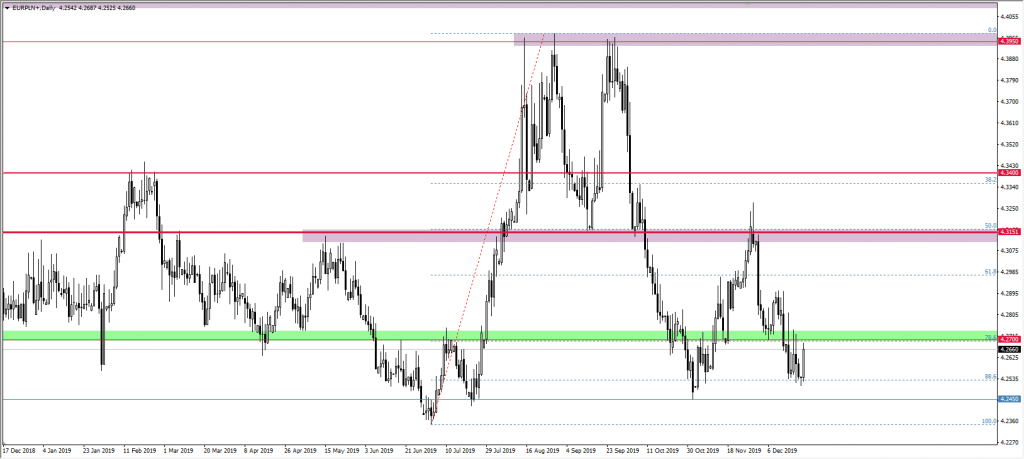The width and height of the screenshot is (1024, 459).
Task: Click the Fibonacci 38.2 level label
Action: tap(990, 180)
